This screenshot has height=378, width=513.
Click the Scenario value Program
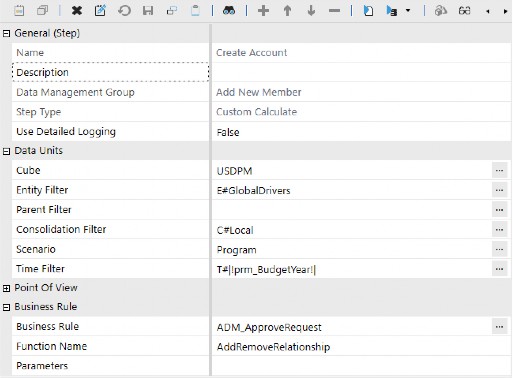pyautogui.click(x=237, y=250)
